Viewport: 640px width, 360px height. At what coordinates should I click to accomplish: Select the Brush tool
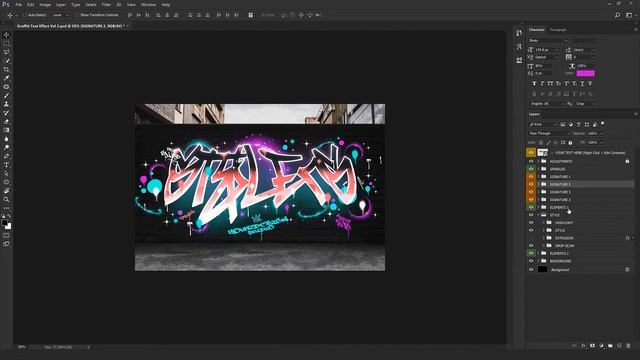(x=7, y=96)
